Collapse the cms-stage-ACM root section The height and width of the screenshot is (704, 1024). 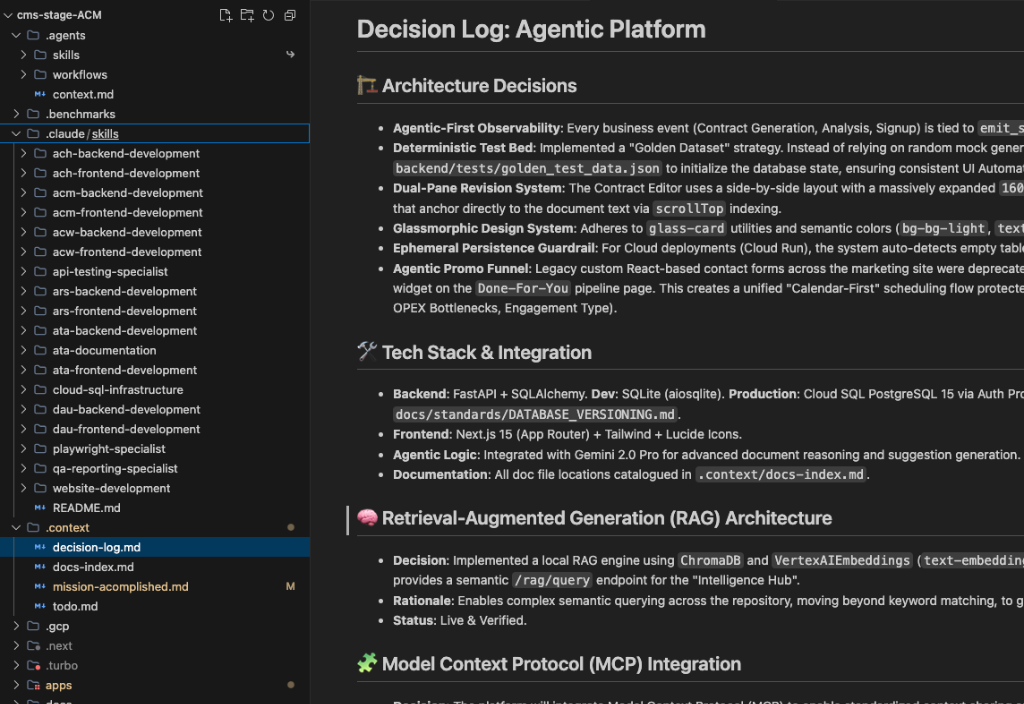(x=8, y=15)
